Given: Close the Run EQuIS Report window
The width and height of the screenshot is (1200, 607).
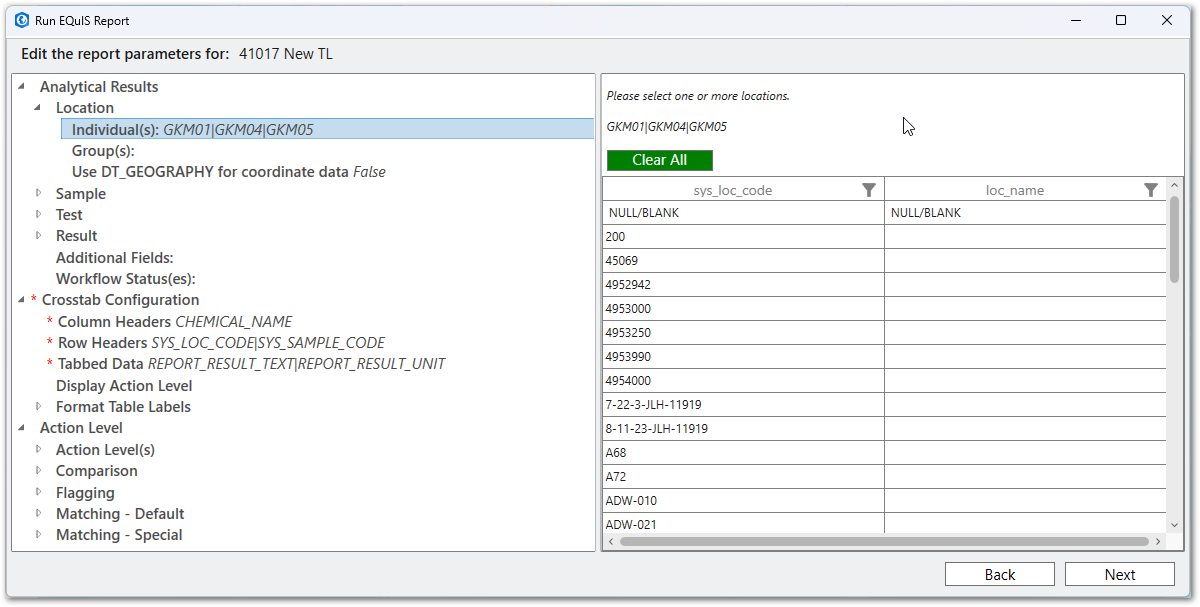Looking at the screenshot, I should tap(1167, 20).
